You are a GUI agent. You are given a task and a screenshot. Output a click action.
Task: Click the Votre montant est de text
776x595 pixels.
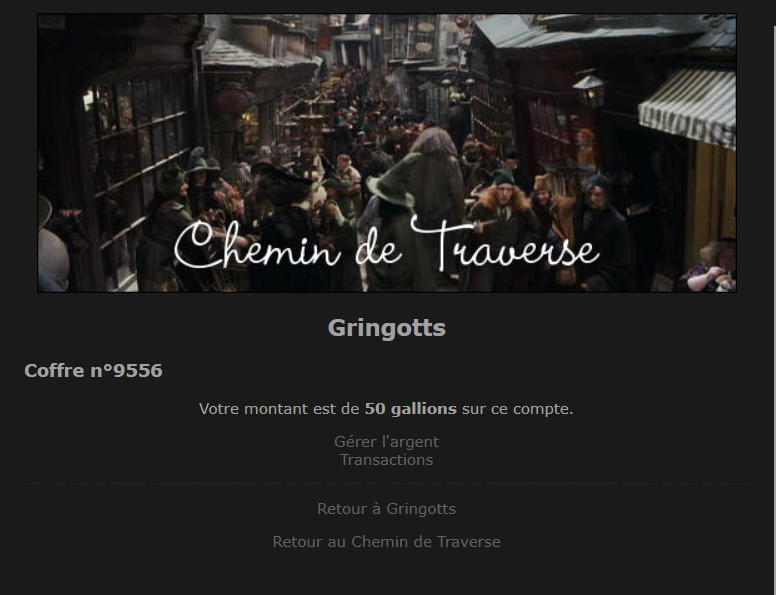[x=279, y=409]
